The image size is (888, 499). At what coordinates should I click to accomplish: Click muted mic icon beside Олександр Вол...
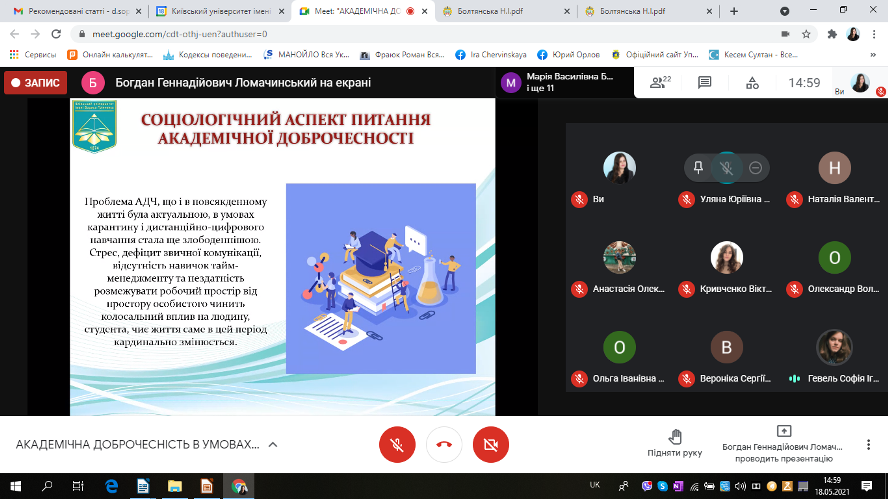click(x=795, y=289)
